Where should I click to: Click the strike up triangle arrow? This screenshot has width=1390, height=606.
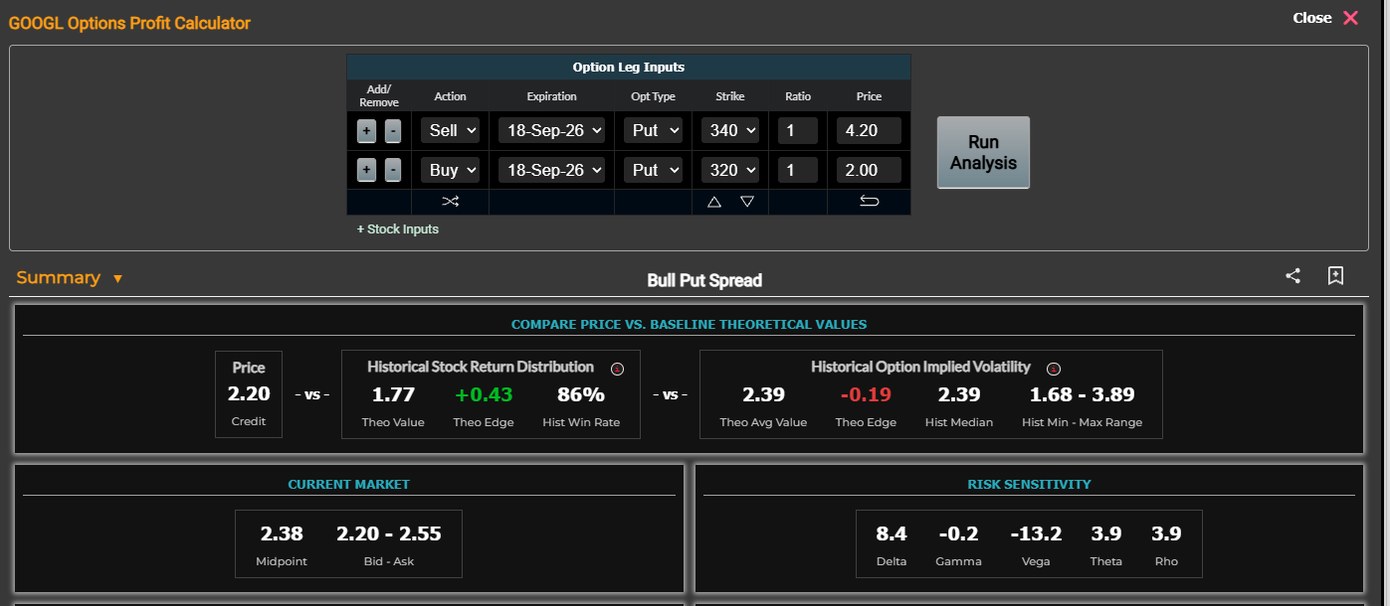(714, 201)
